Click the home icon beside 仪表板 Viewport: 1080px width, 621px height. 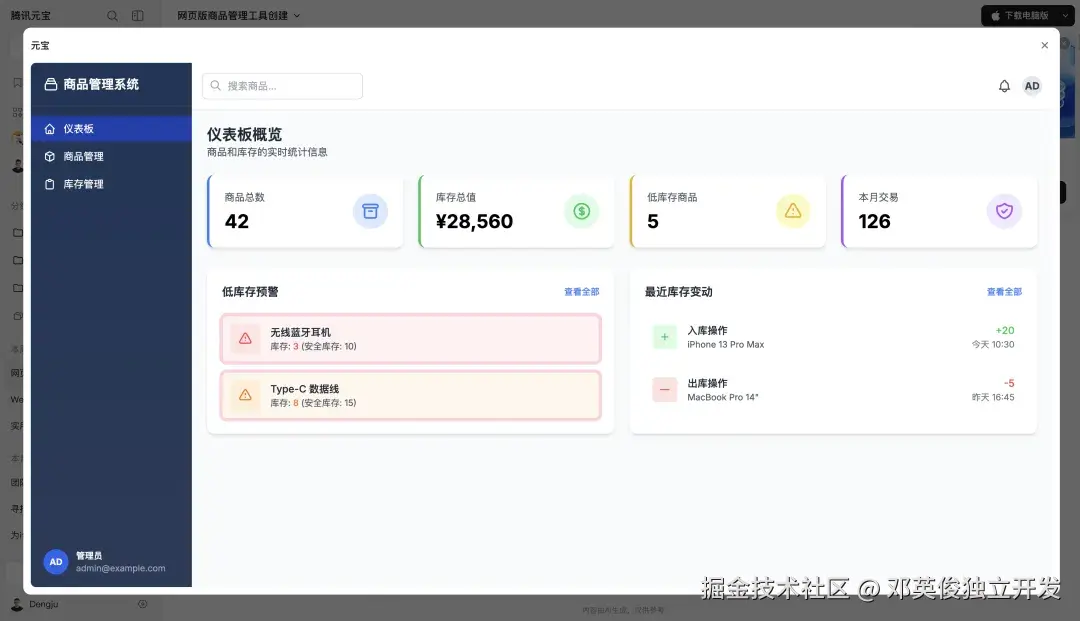(49, 128)
